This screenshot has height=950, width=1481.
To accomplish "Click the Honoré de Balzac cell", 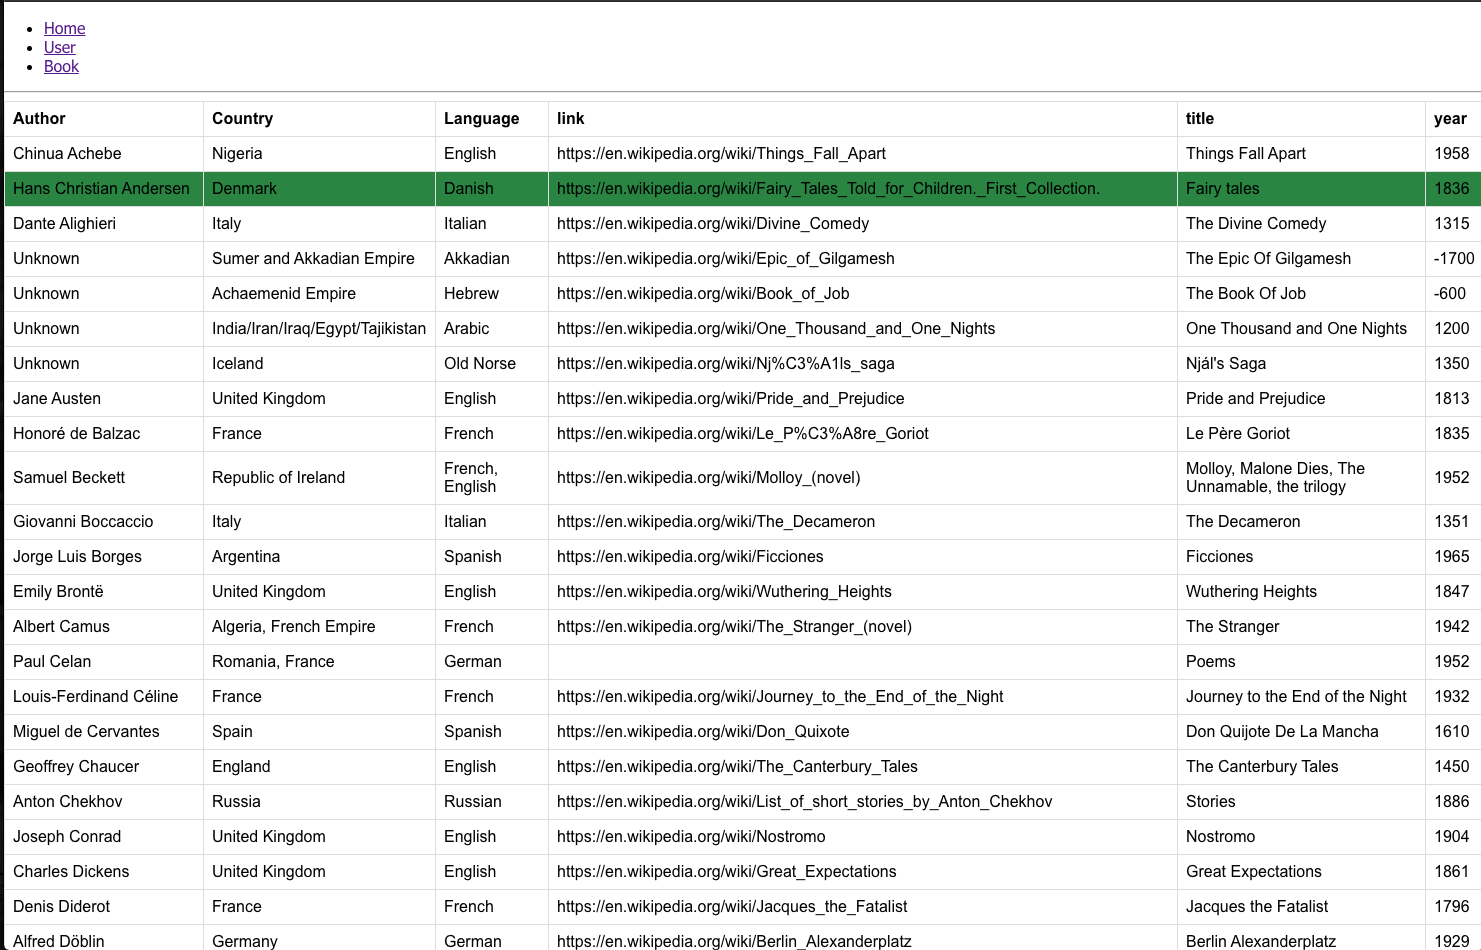I will click(104, 434).
